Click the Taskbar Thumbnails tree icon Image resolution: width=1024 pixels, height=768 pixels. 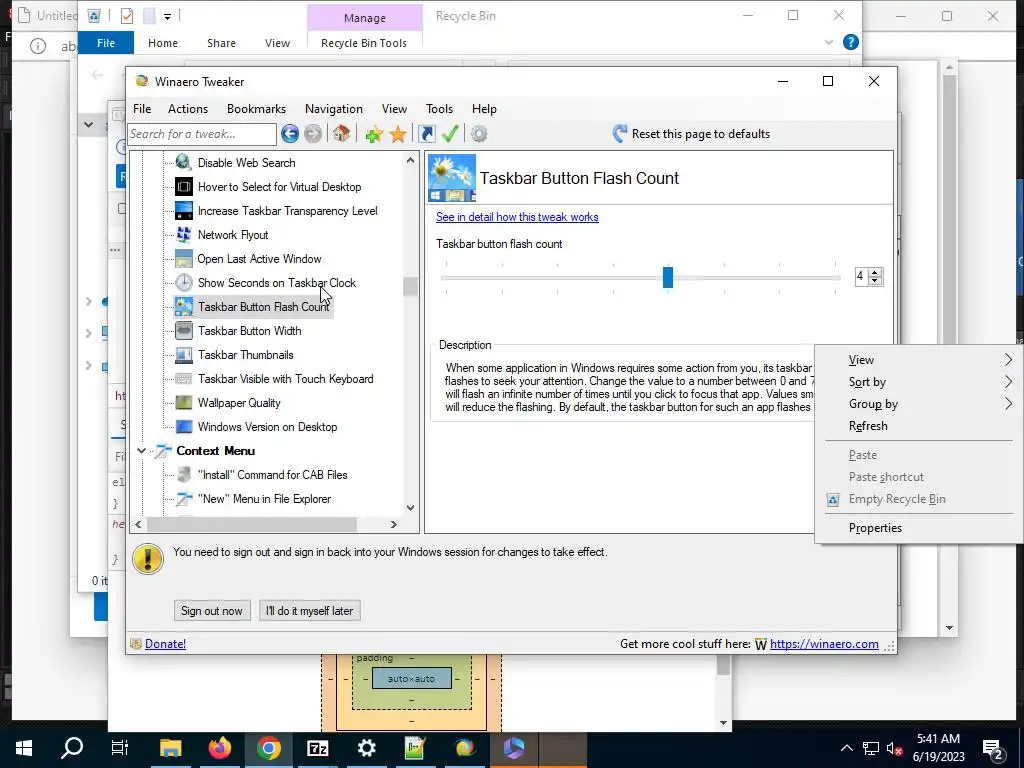click(184, 355)
